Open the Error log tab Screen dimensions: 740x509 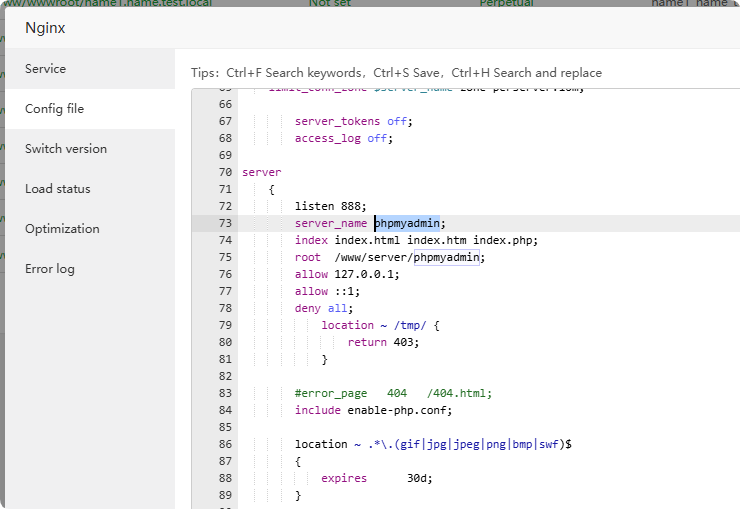[50, 269]
